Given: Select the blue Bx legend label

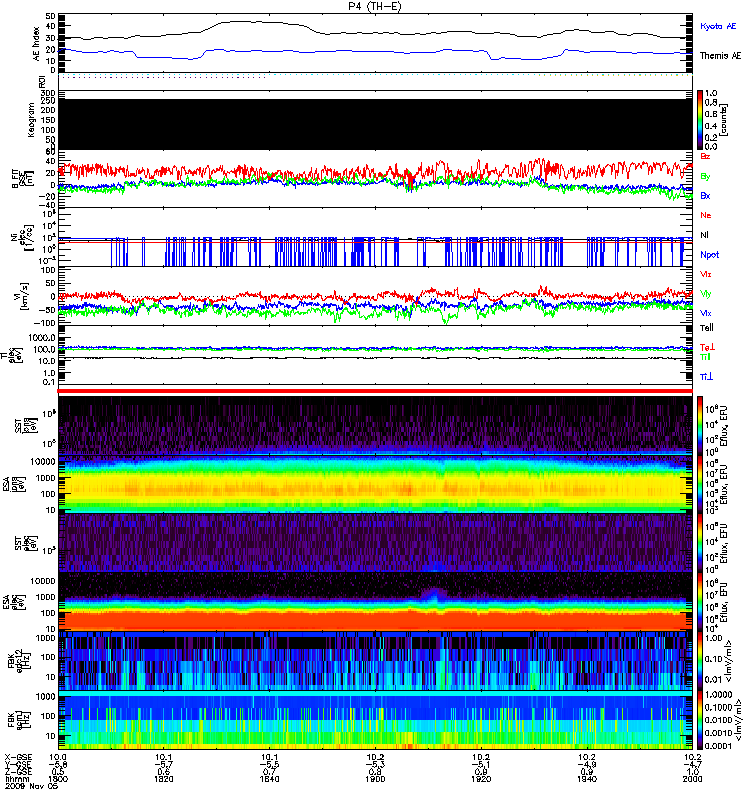Looking at the screenshot, I should 705,196.
